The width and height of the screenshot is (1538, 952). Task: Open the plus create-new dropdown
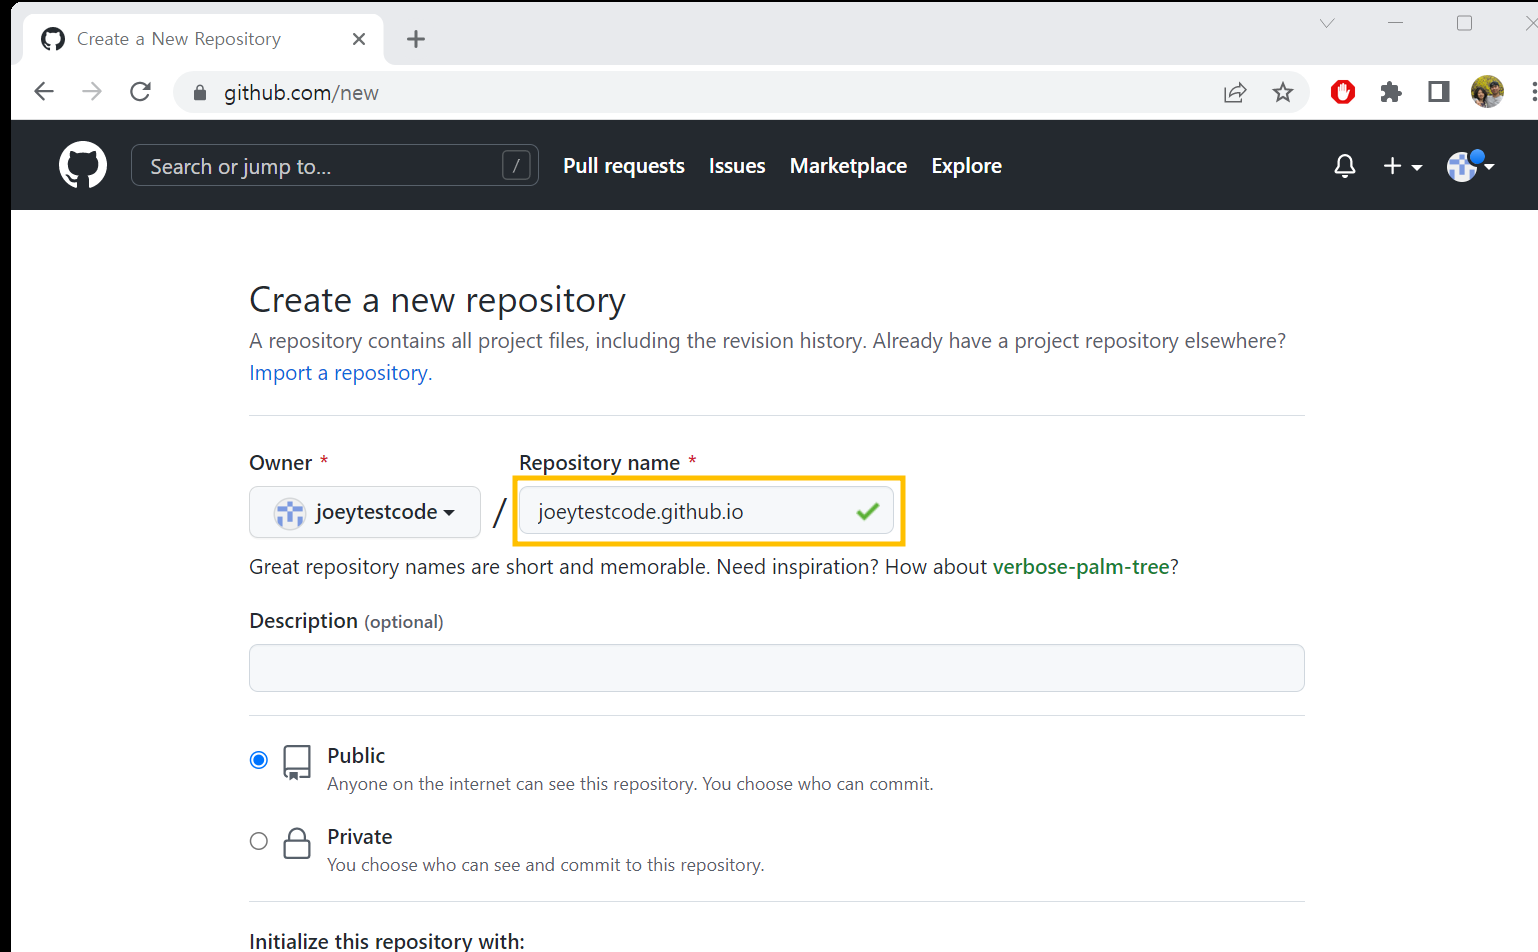[1402, 166]
